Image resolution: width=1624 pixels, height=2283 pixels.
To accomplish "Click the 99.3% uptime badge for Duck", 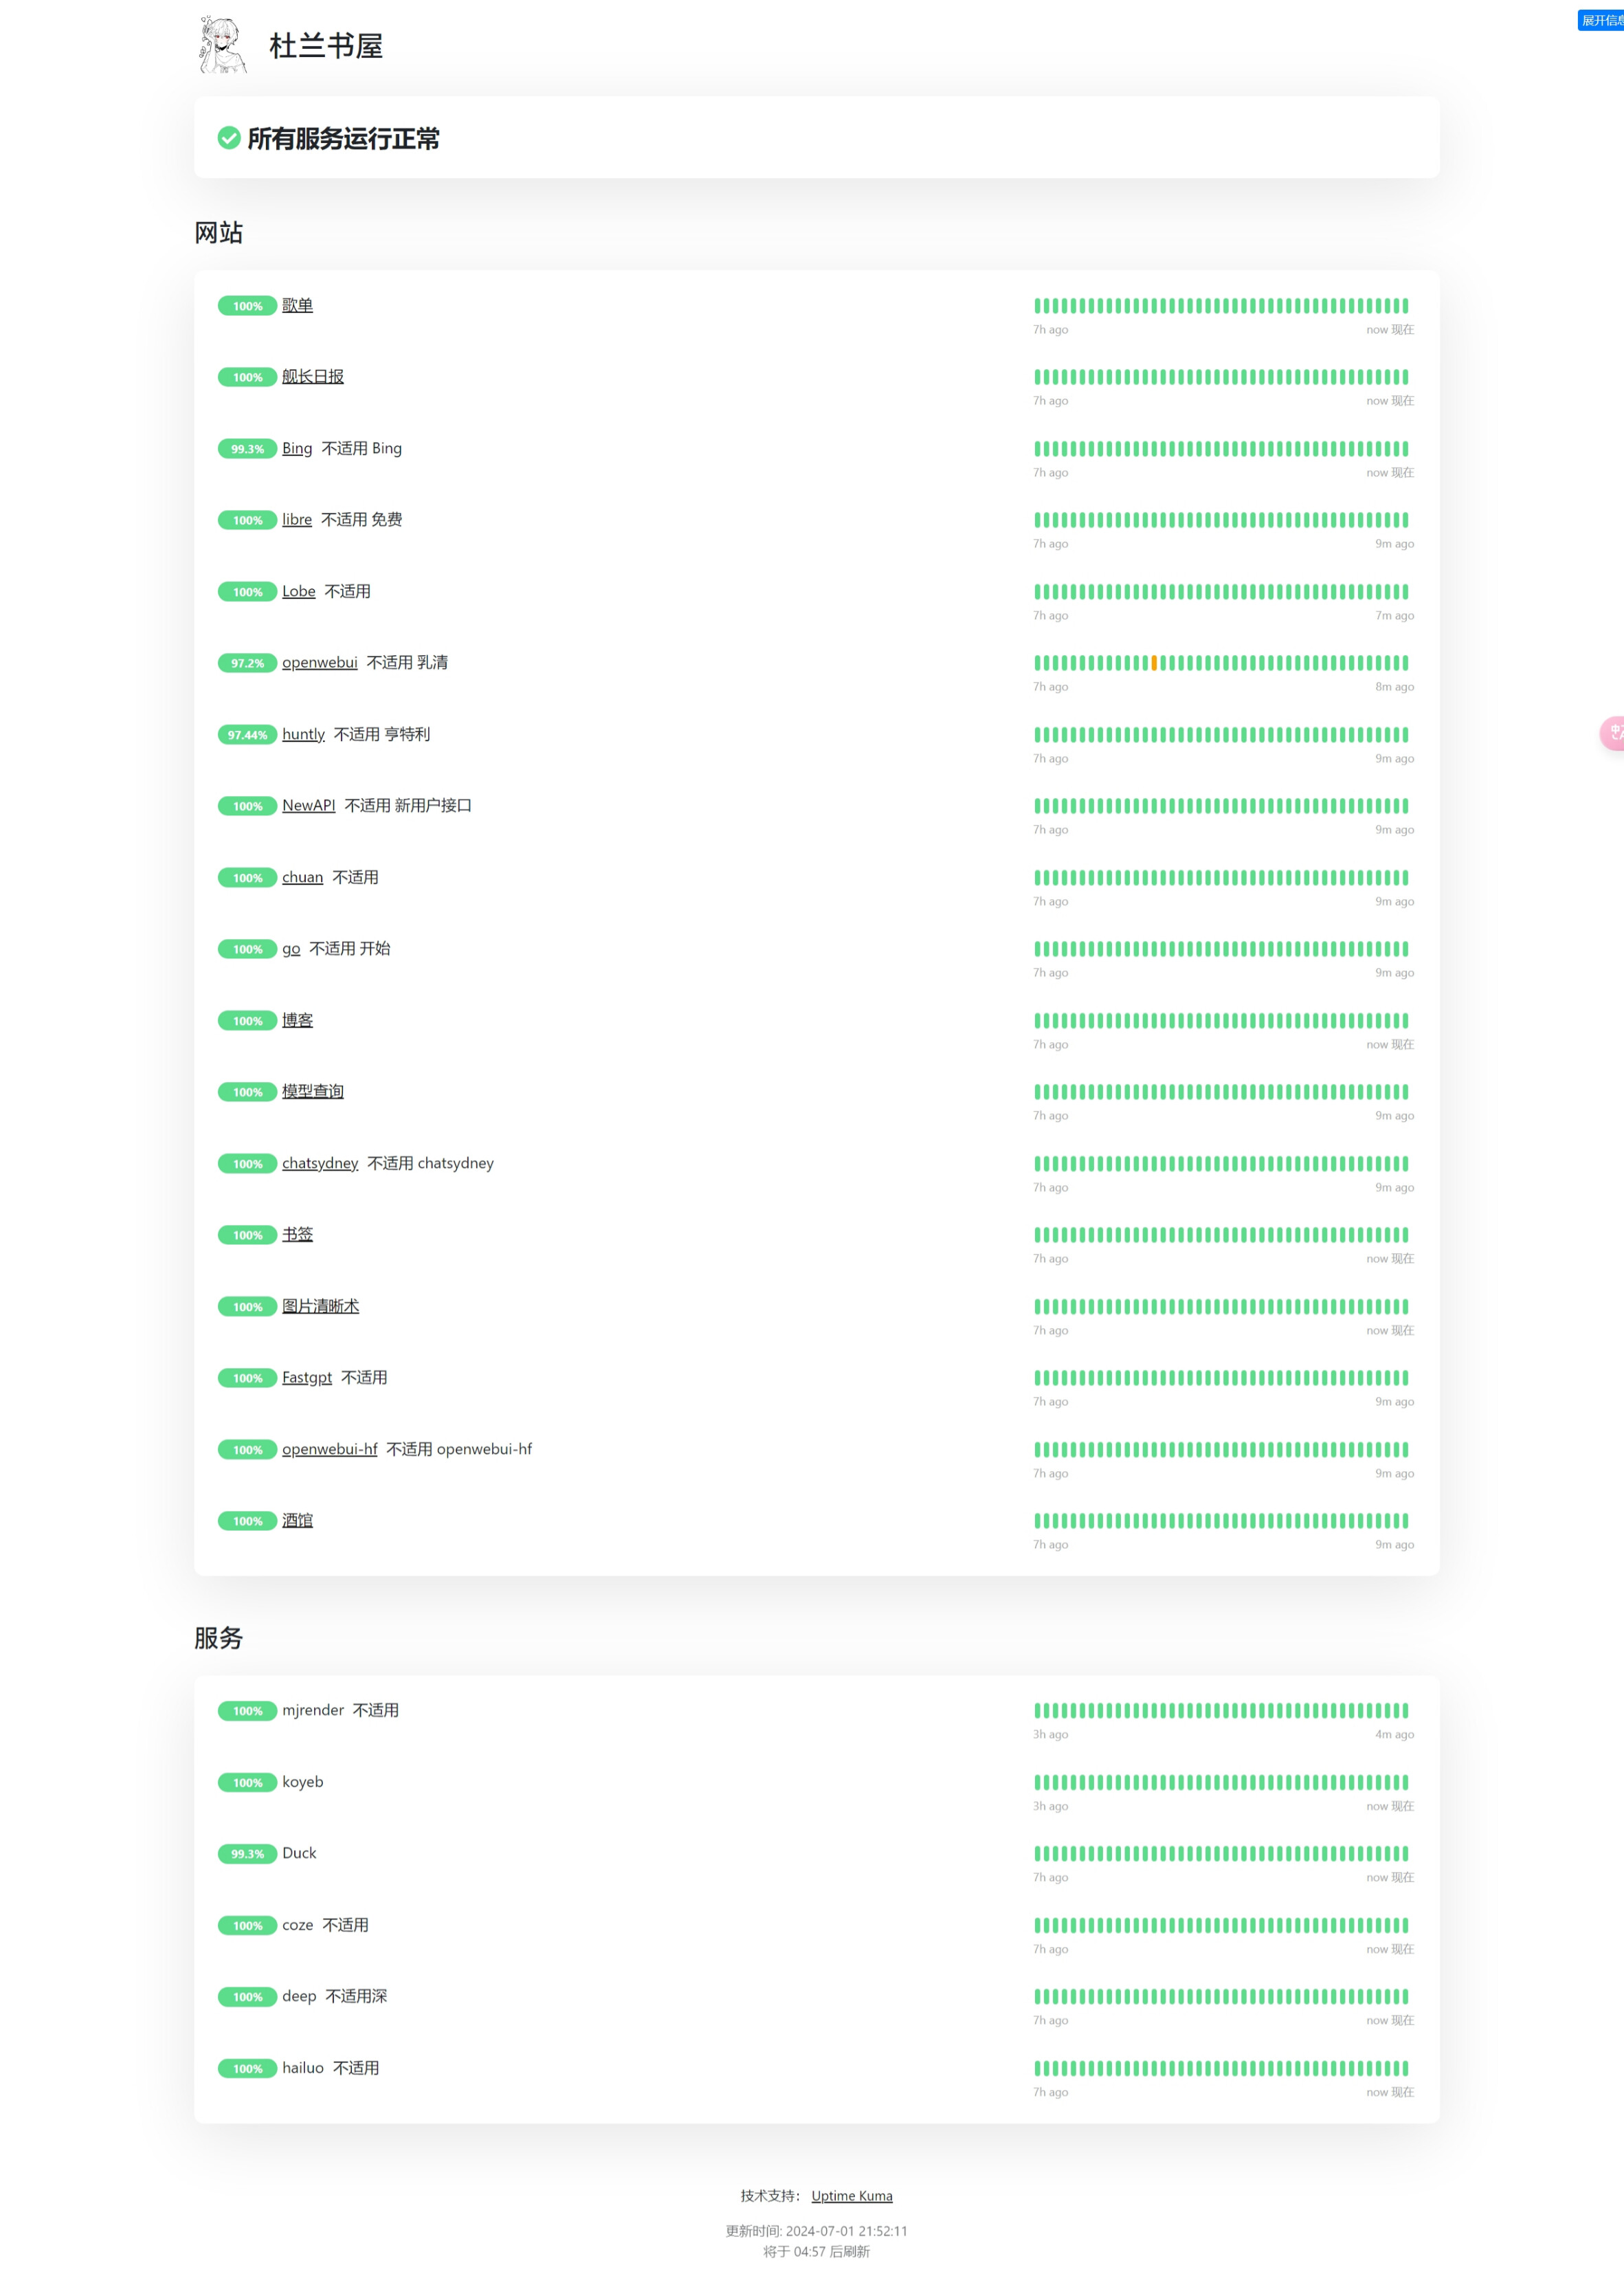I will click(247, 1854).
